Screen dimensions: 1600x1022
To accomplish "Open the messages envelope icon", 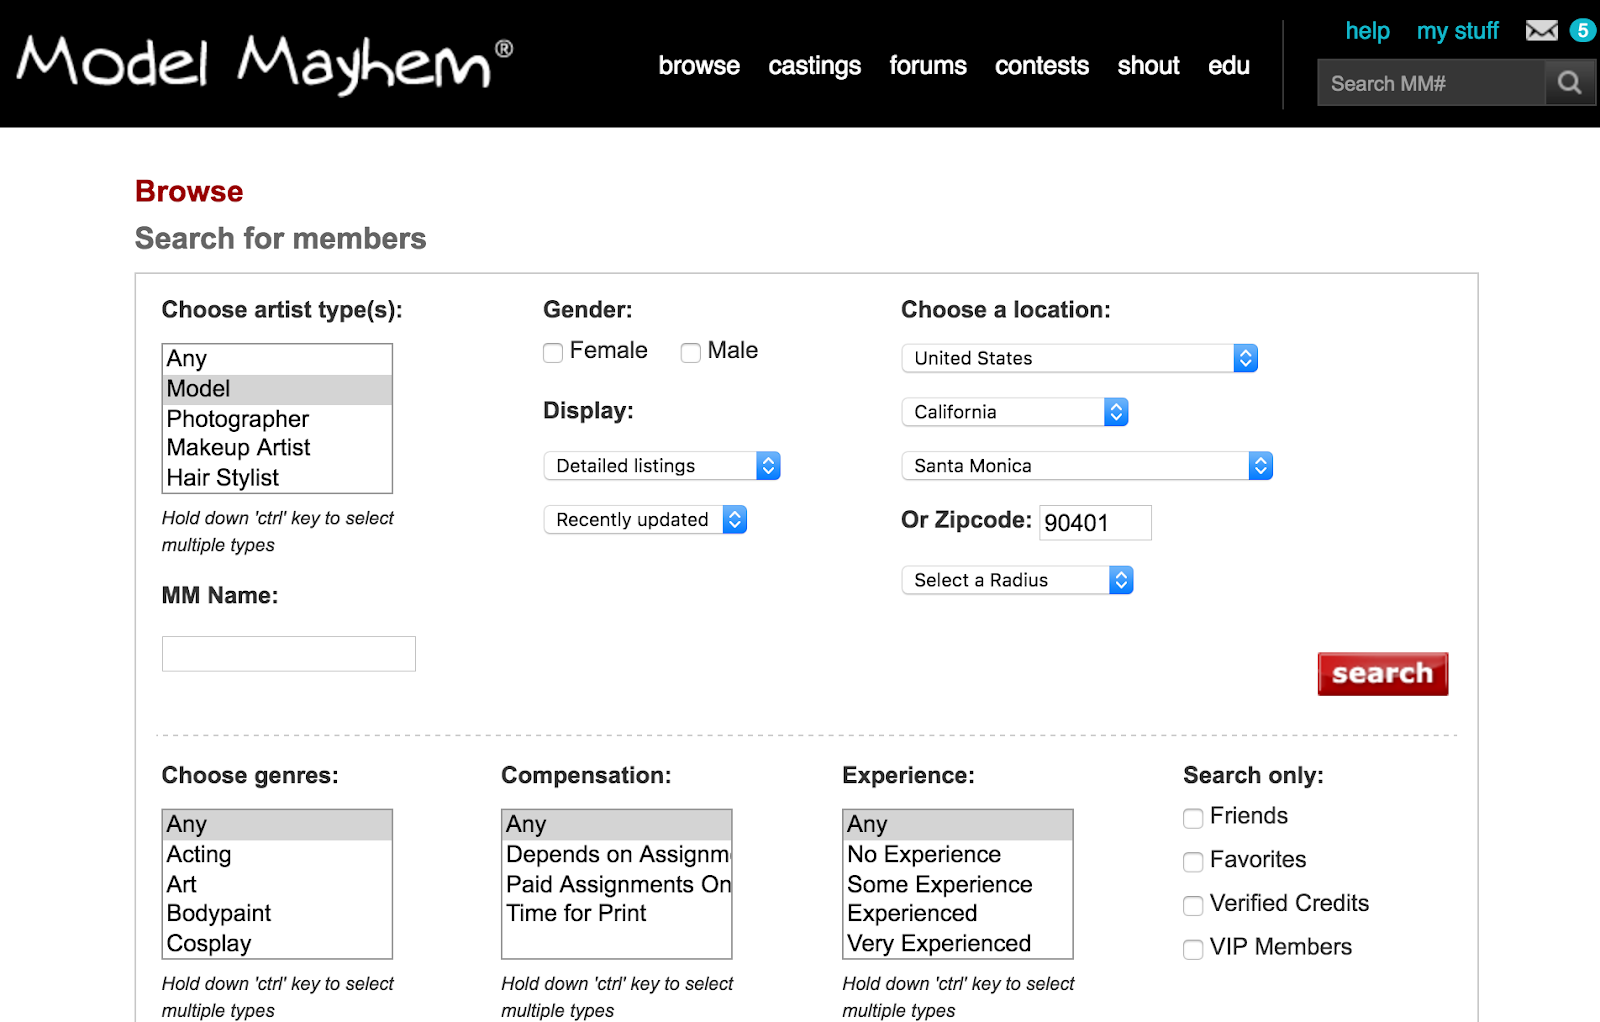I will click(x=1541, y=31).
